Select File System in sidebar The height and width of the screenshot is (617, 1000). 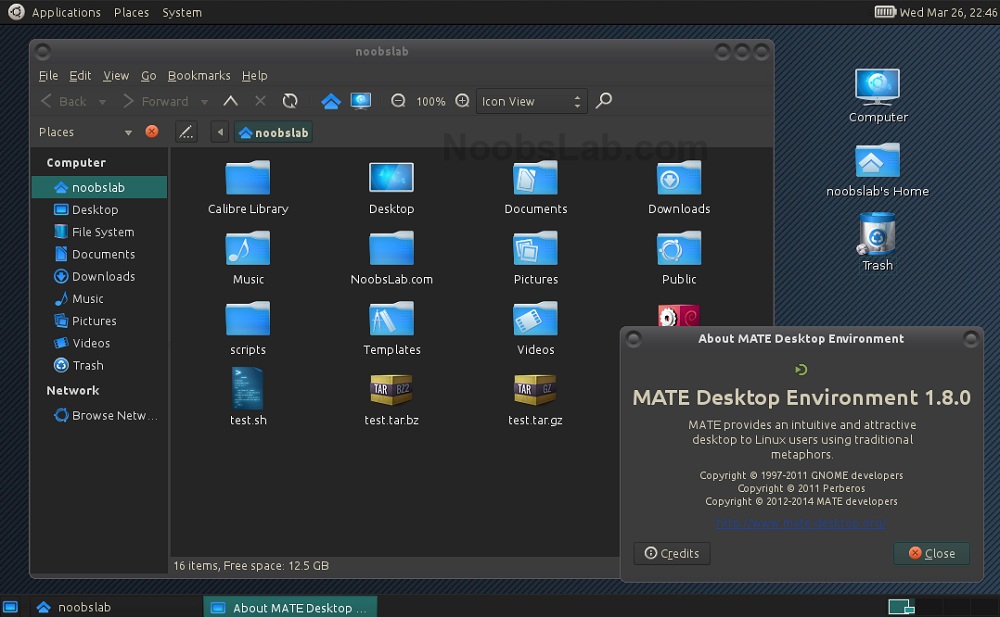pyautogui.click(x=99, y=232)
